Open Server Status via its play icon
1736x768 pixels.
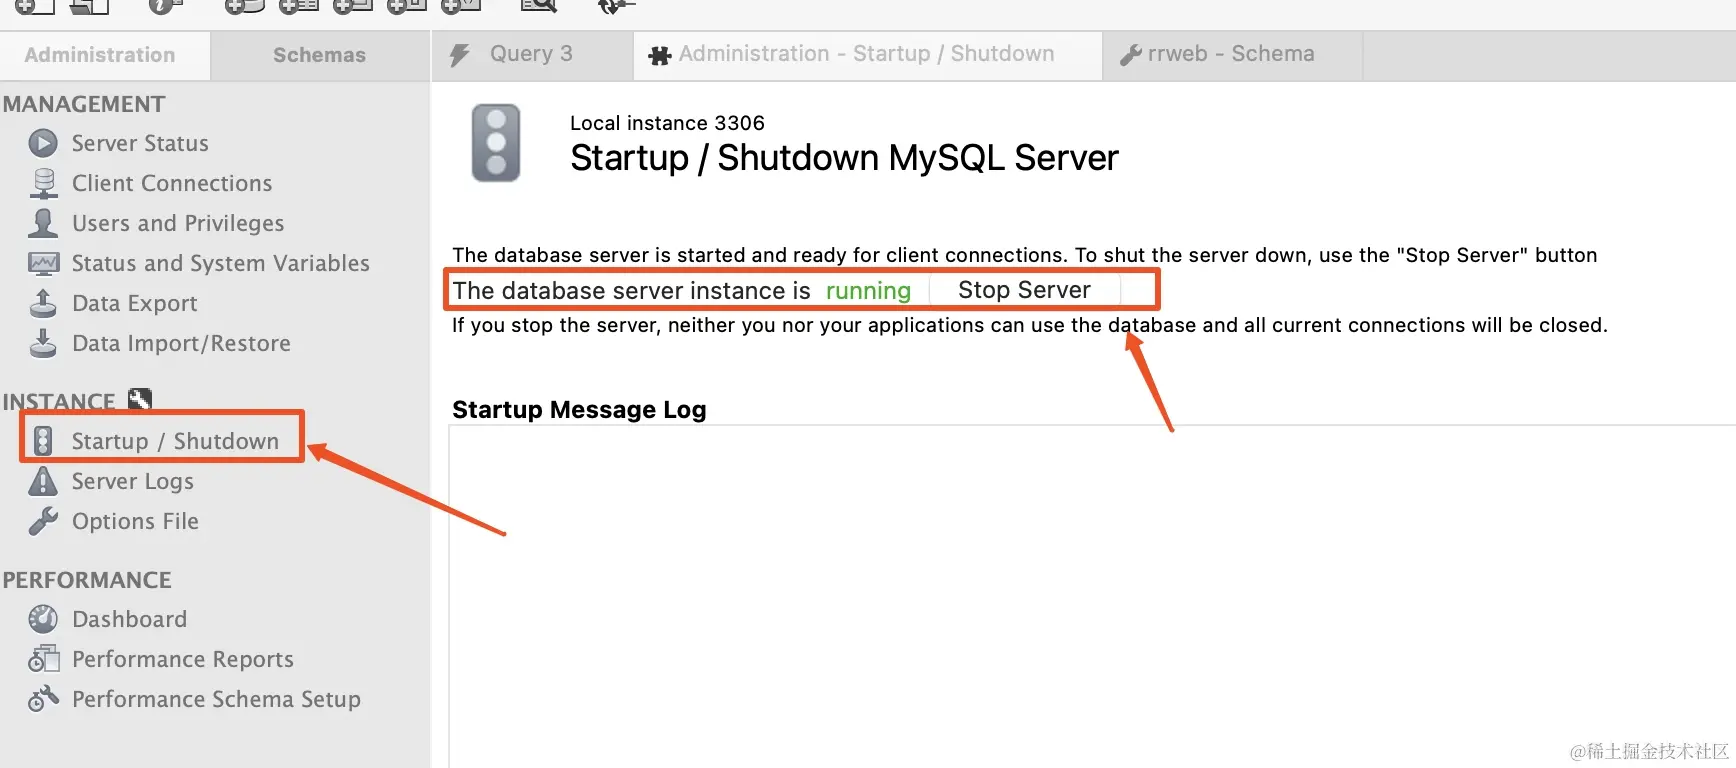click(43, 144)
